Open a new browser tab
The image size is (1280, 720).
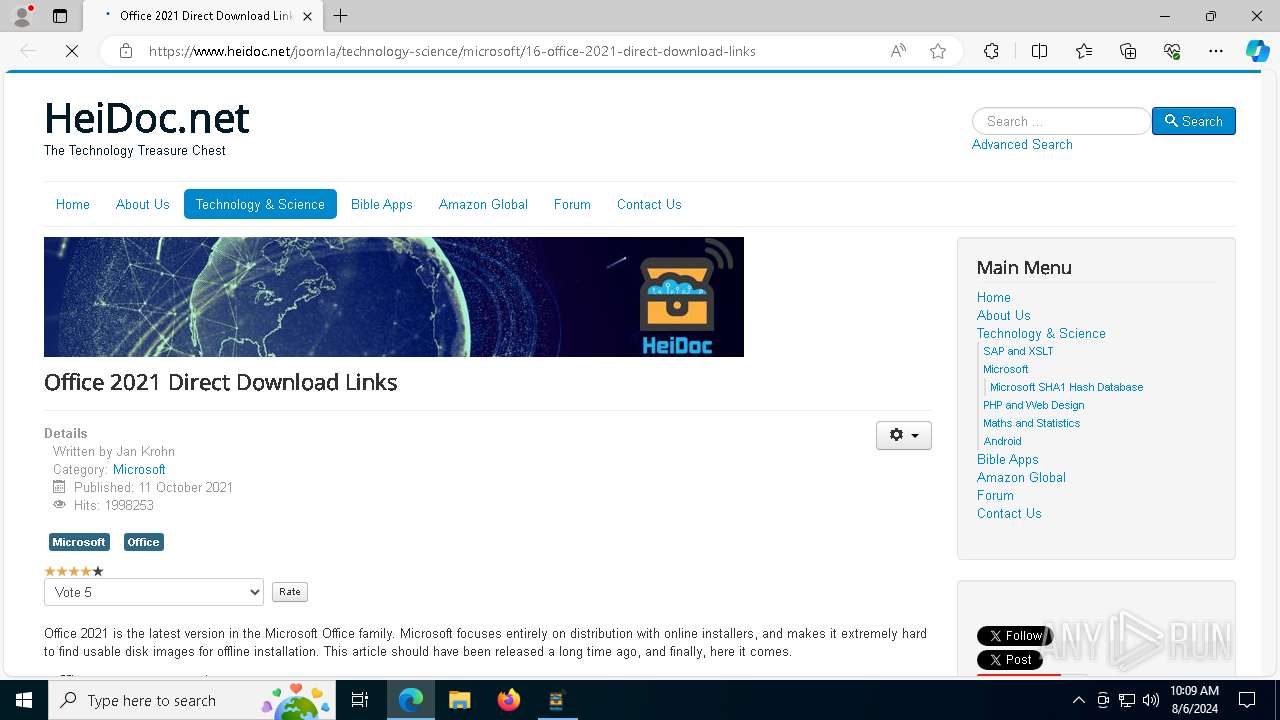point(341,16)
